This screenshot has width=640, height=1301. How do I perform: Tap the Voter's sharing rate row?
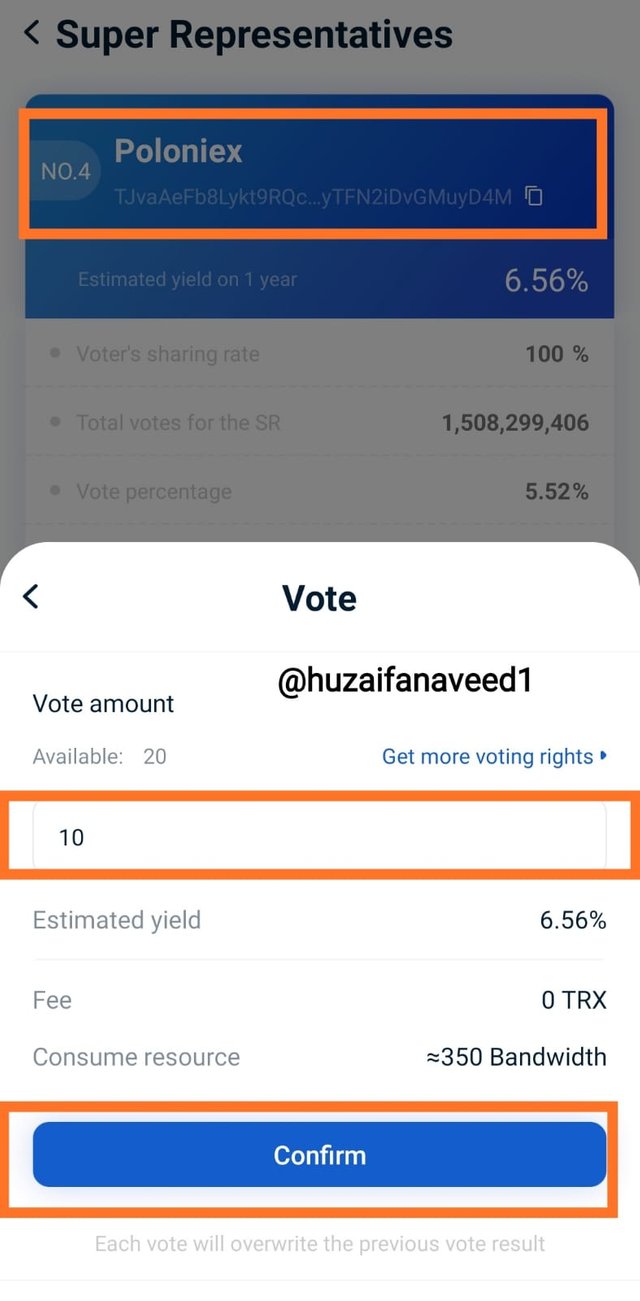coord(320,354)
